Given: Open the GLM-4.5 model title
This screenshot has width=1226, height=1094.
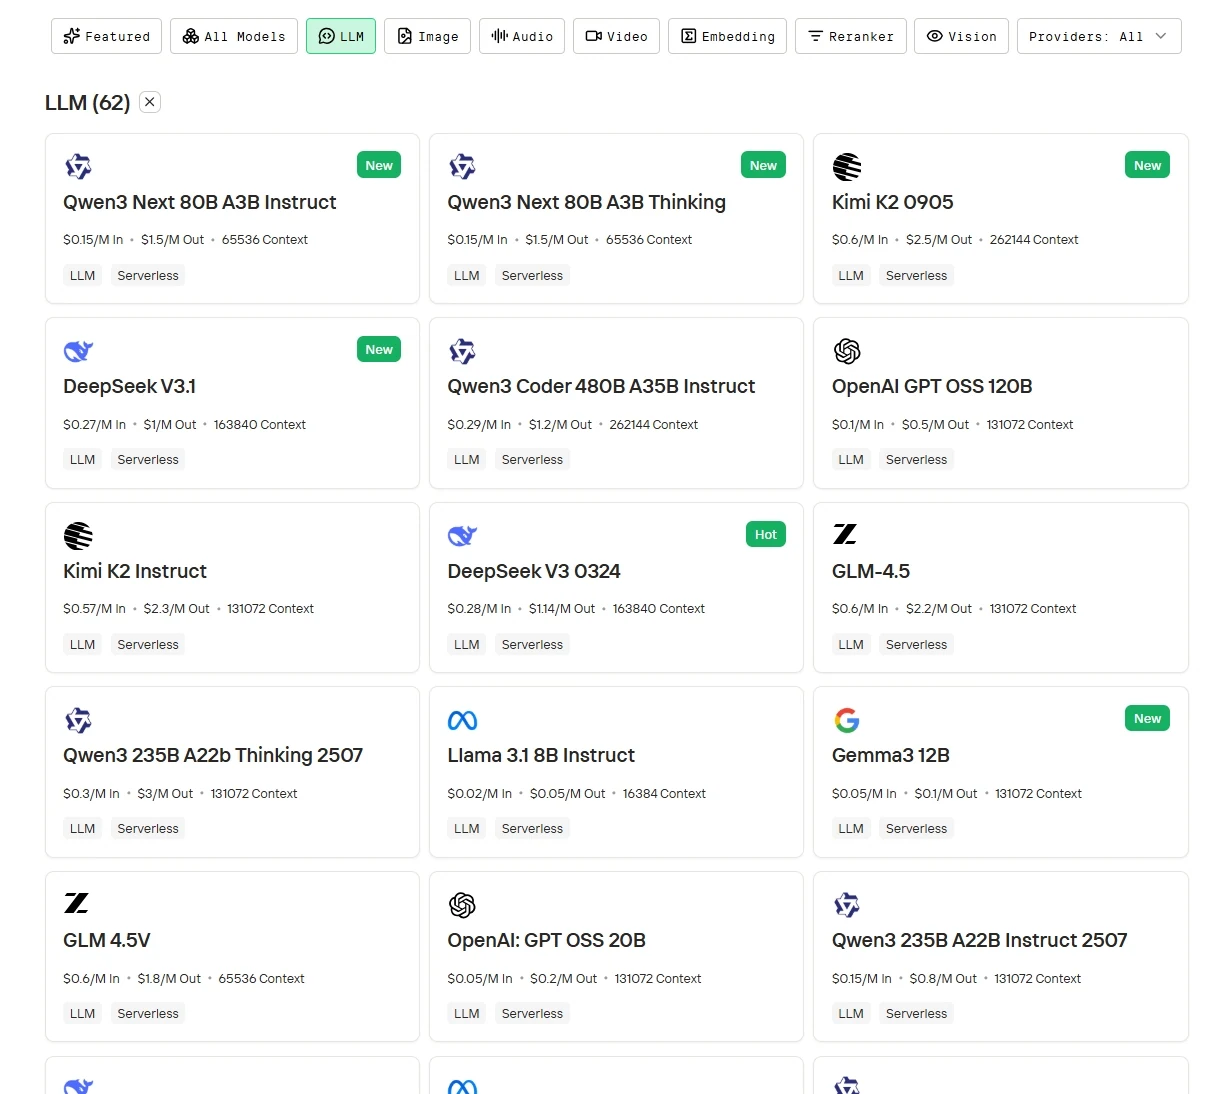Looking at the screenshot, I should pos(871,571).
